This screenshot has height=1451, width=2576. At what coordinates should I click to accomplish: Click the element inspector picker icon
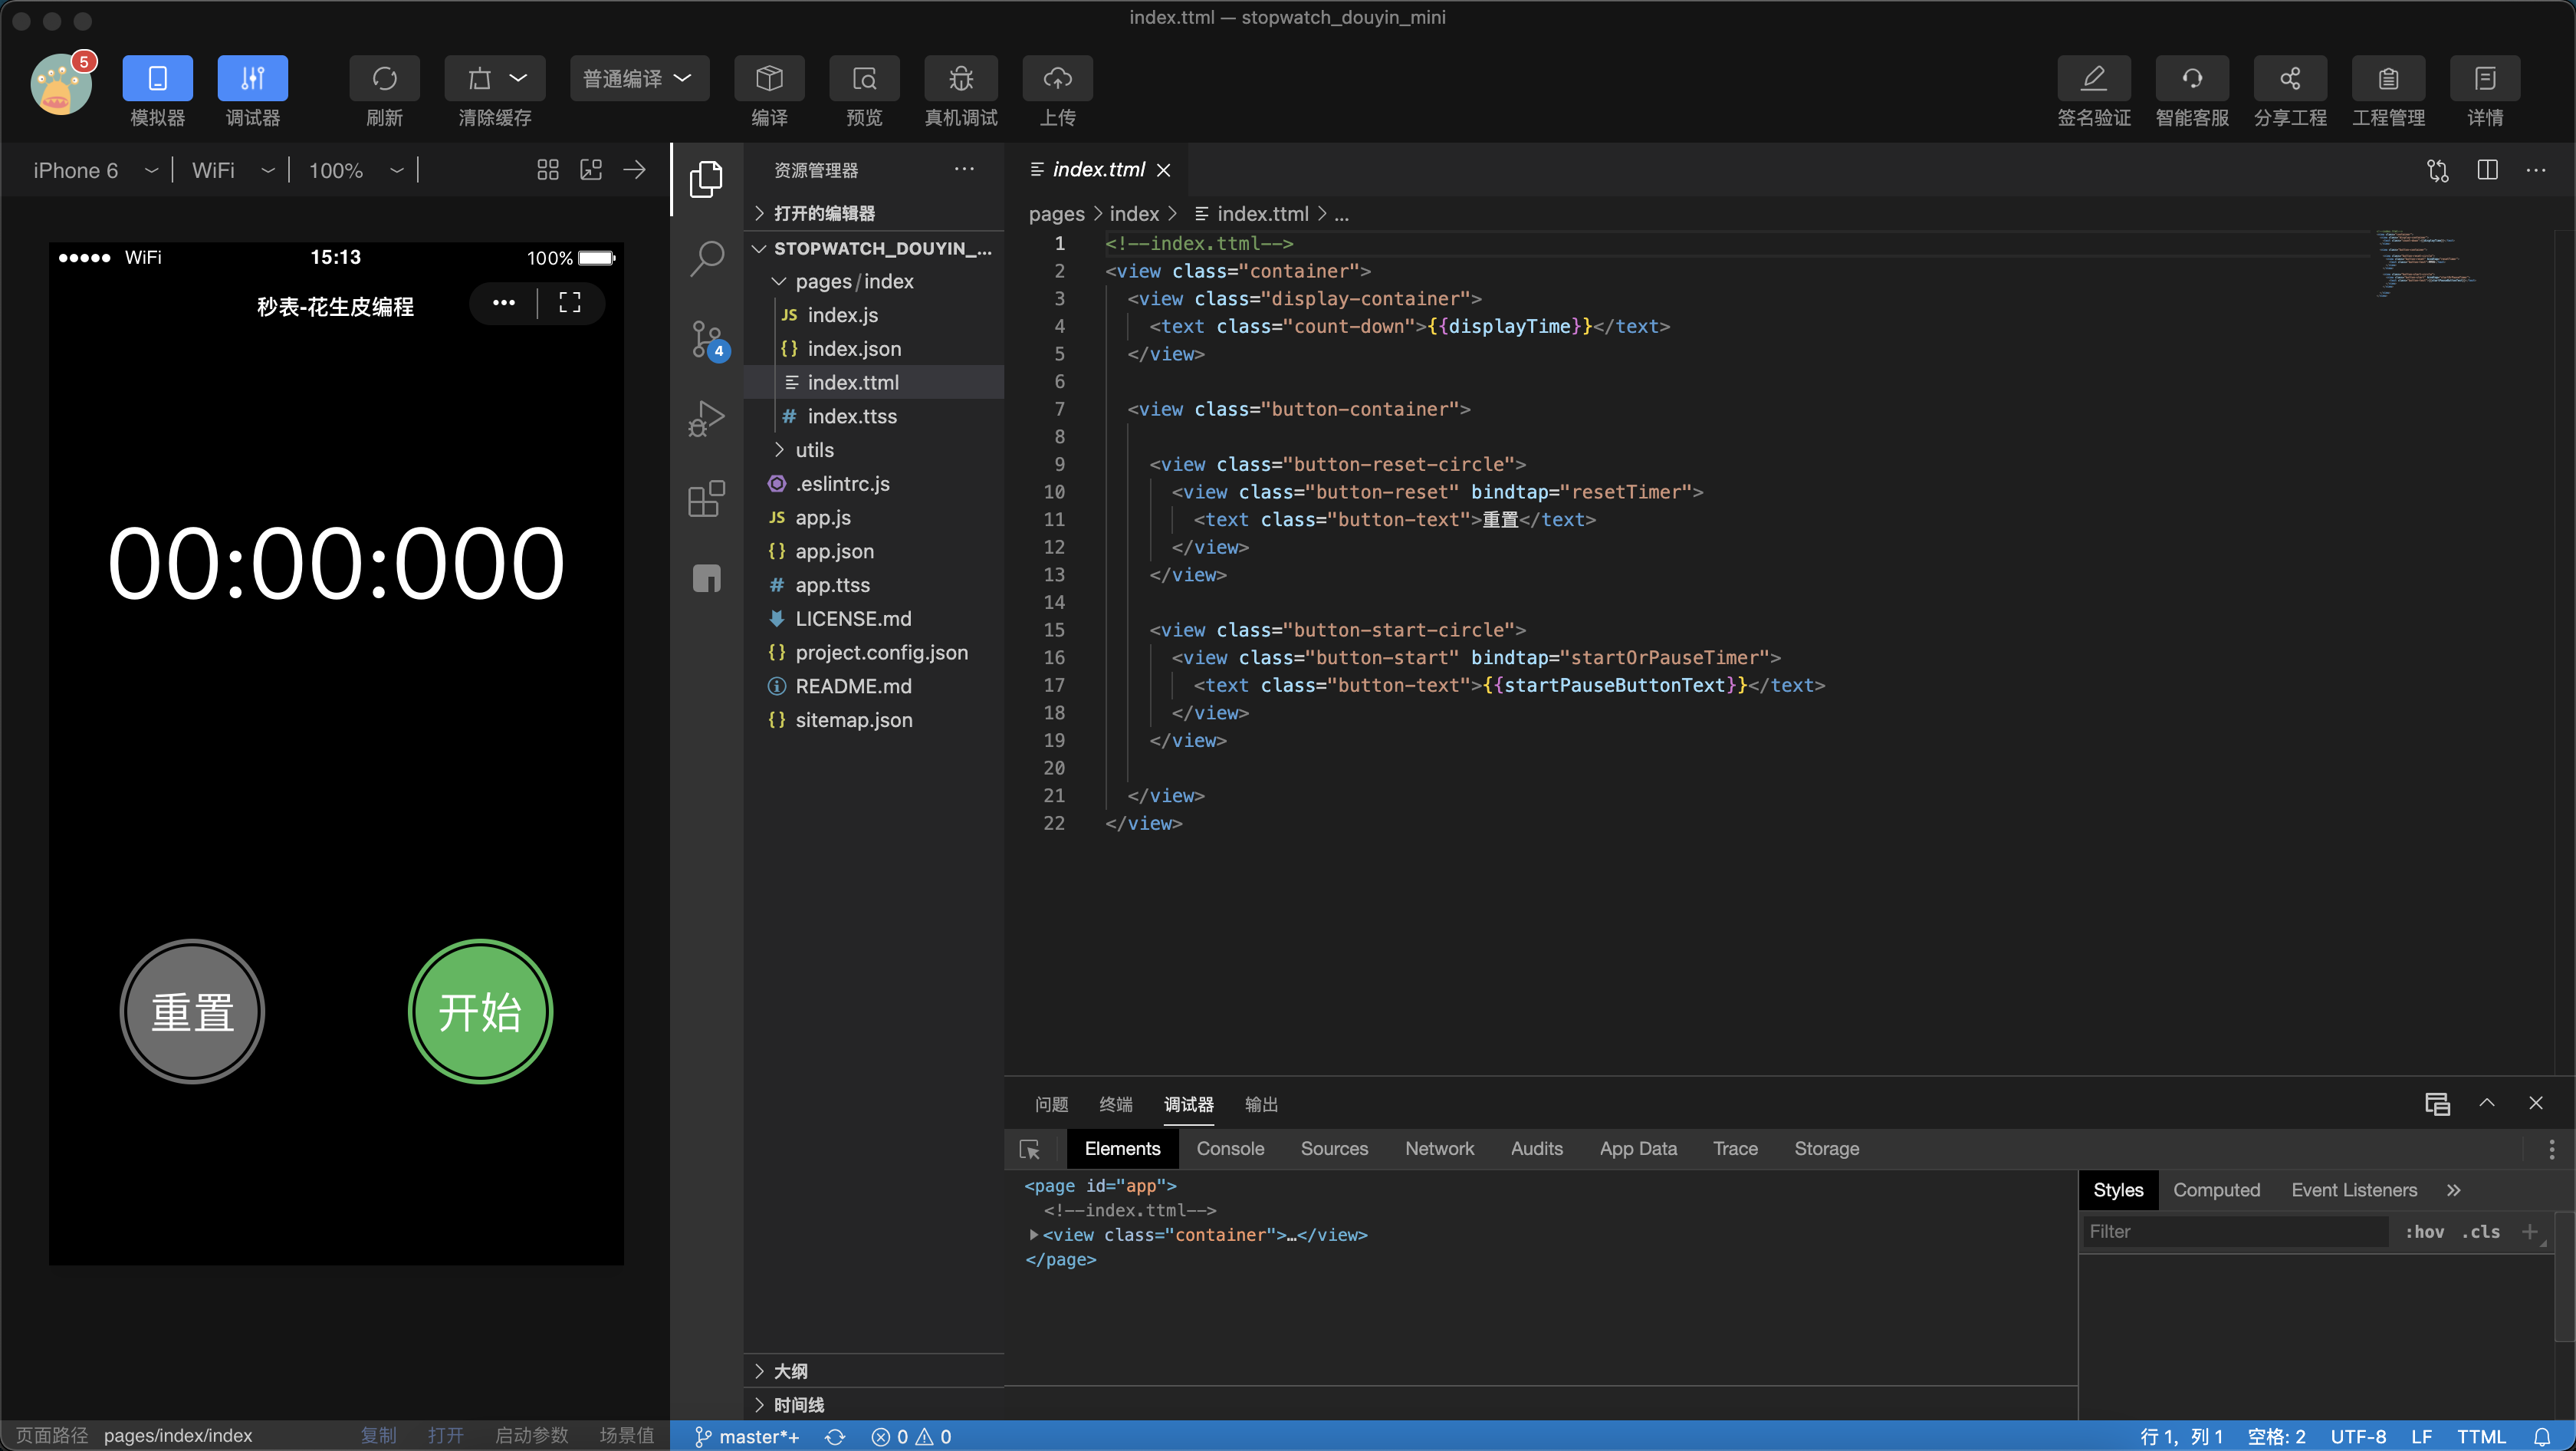pyautogui.click(x=1029, y=1149)
